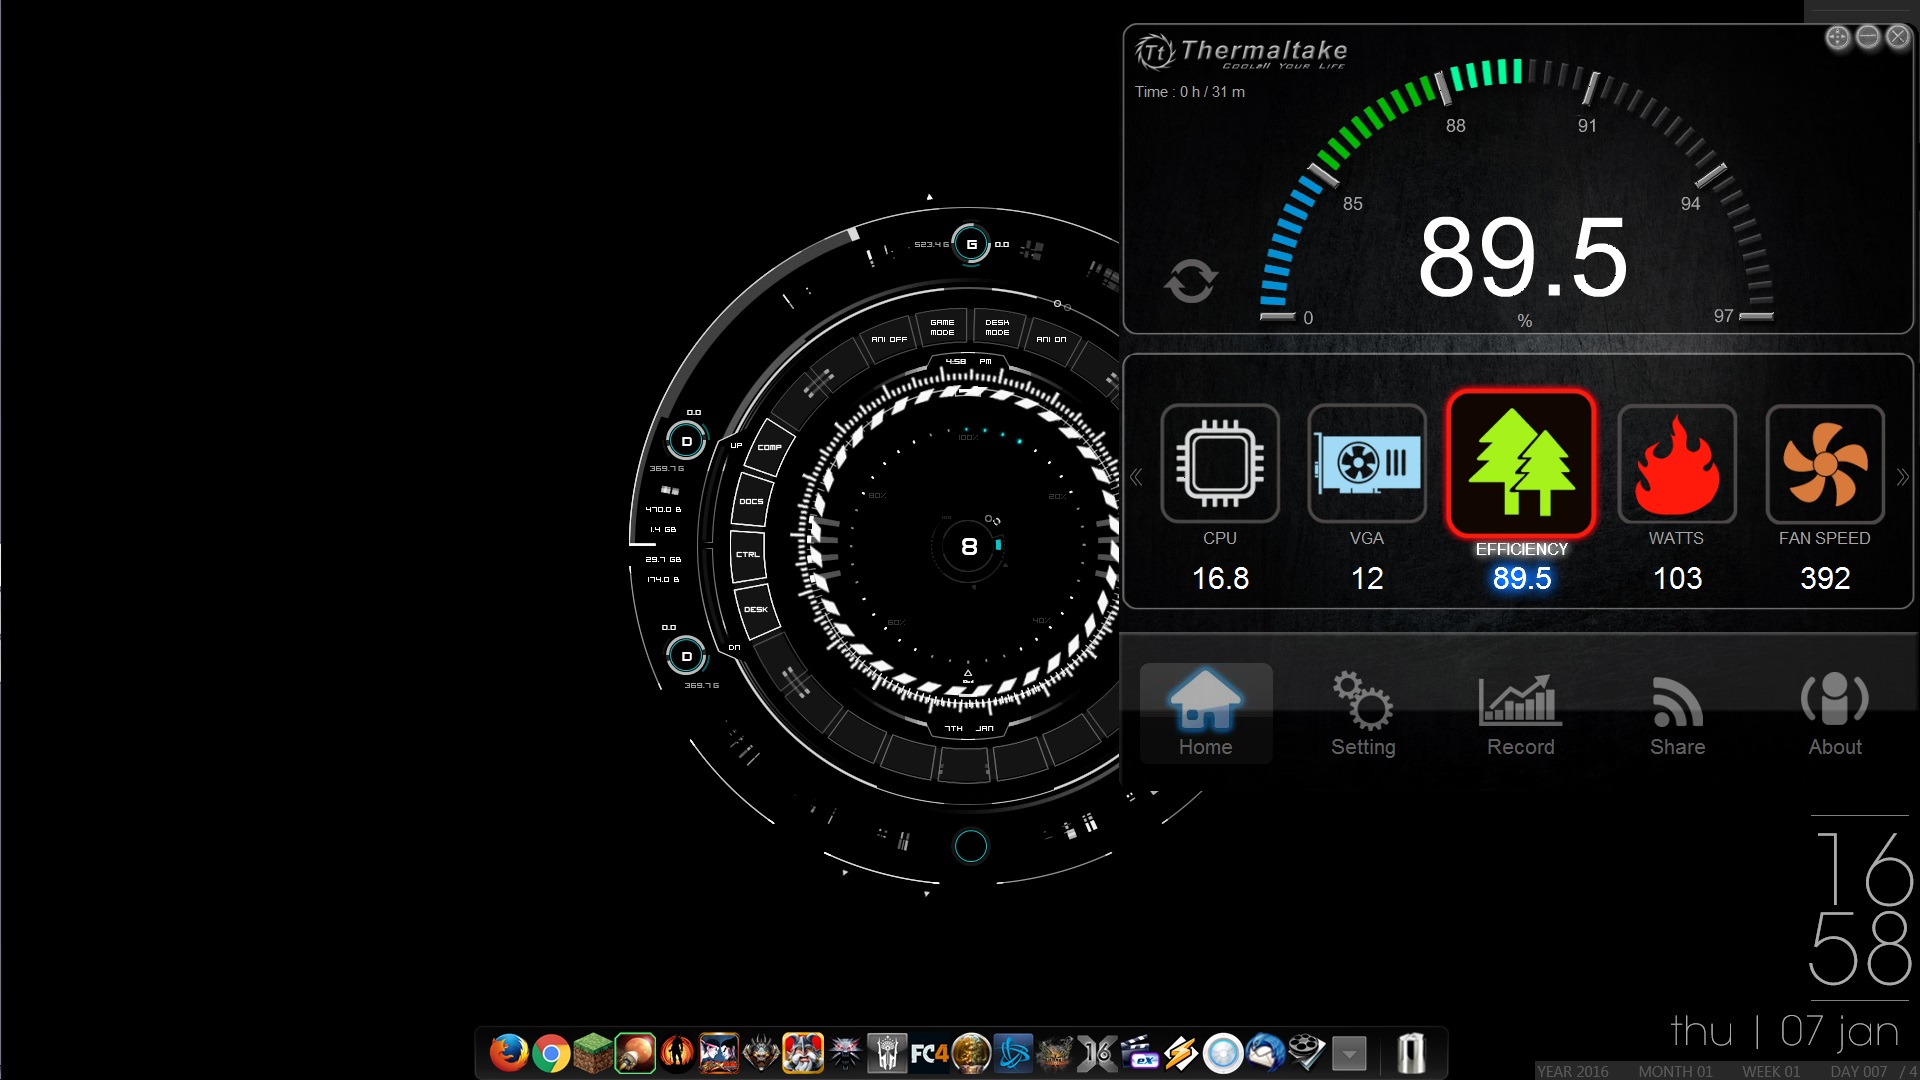
Task: Open the Setting tab
Action: pyautogui.click(x=1362, y=714)
